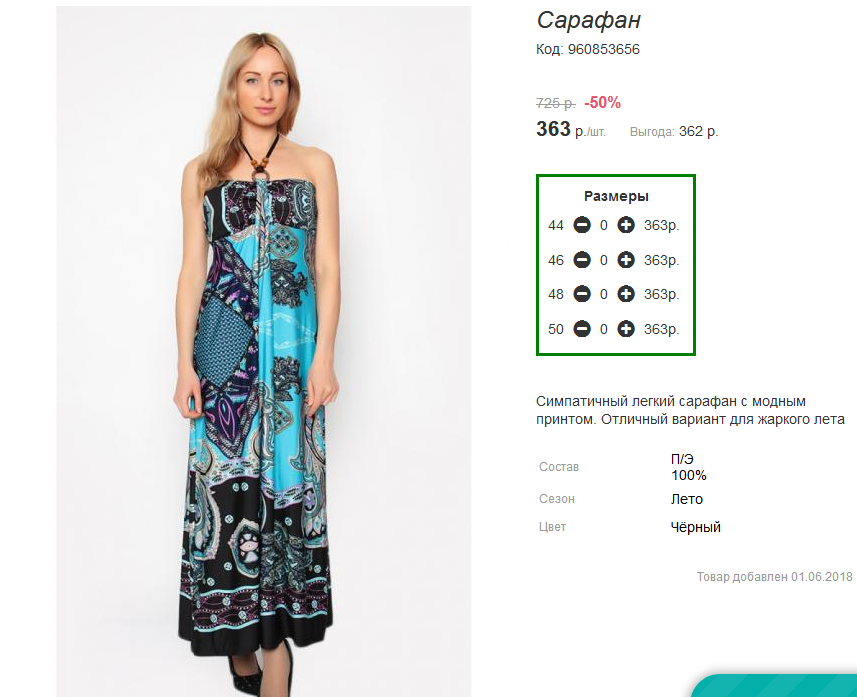Click the Сарафан product title

[588, 20]
